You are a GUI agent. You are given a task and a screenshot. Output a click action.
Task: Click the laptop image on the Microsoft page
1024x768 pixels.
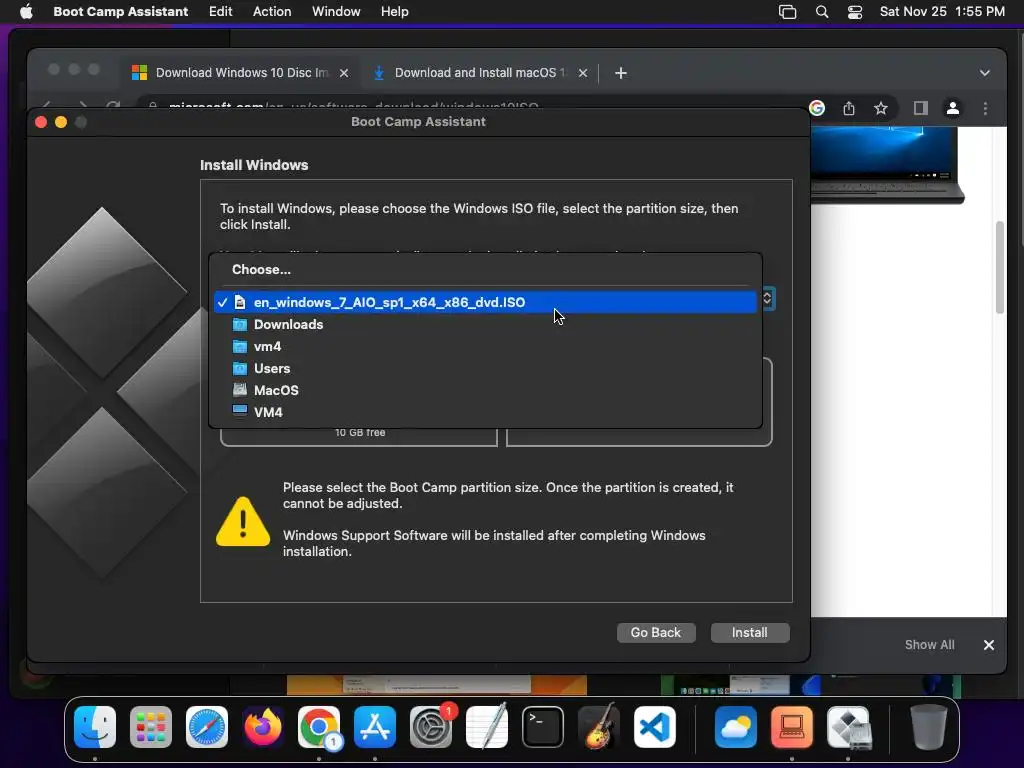click(x=887, y=165)
